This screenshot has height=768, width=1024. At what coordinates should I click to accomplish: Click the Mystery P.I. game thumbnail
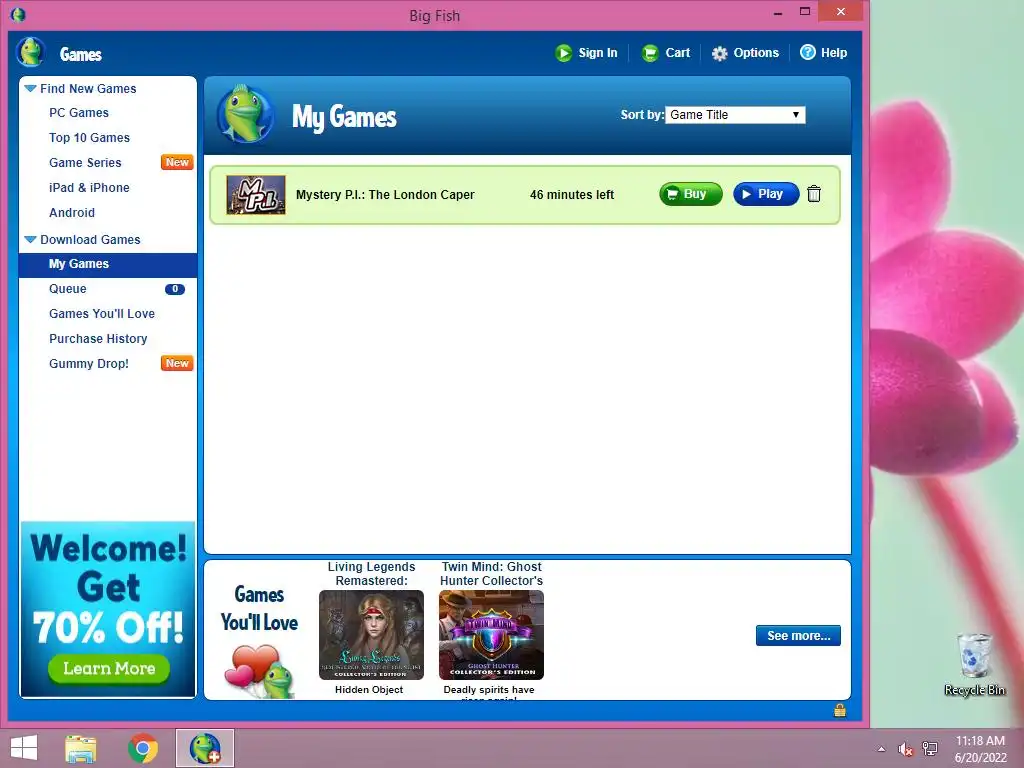256,195
